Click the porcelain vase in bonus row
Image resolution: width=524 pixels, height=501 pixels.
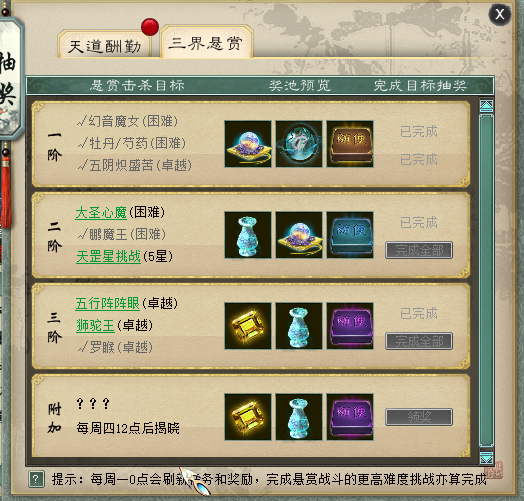pos(299,417)
